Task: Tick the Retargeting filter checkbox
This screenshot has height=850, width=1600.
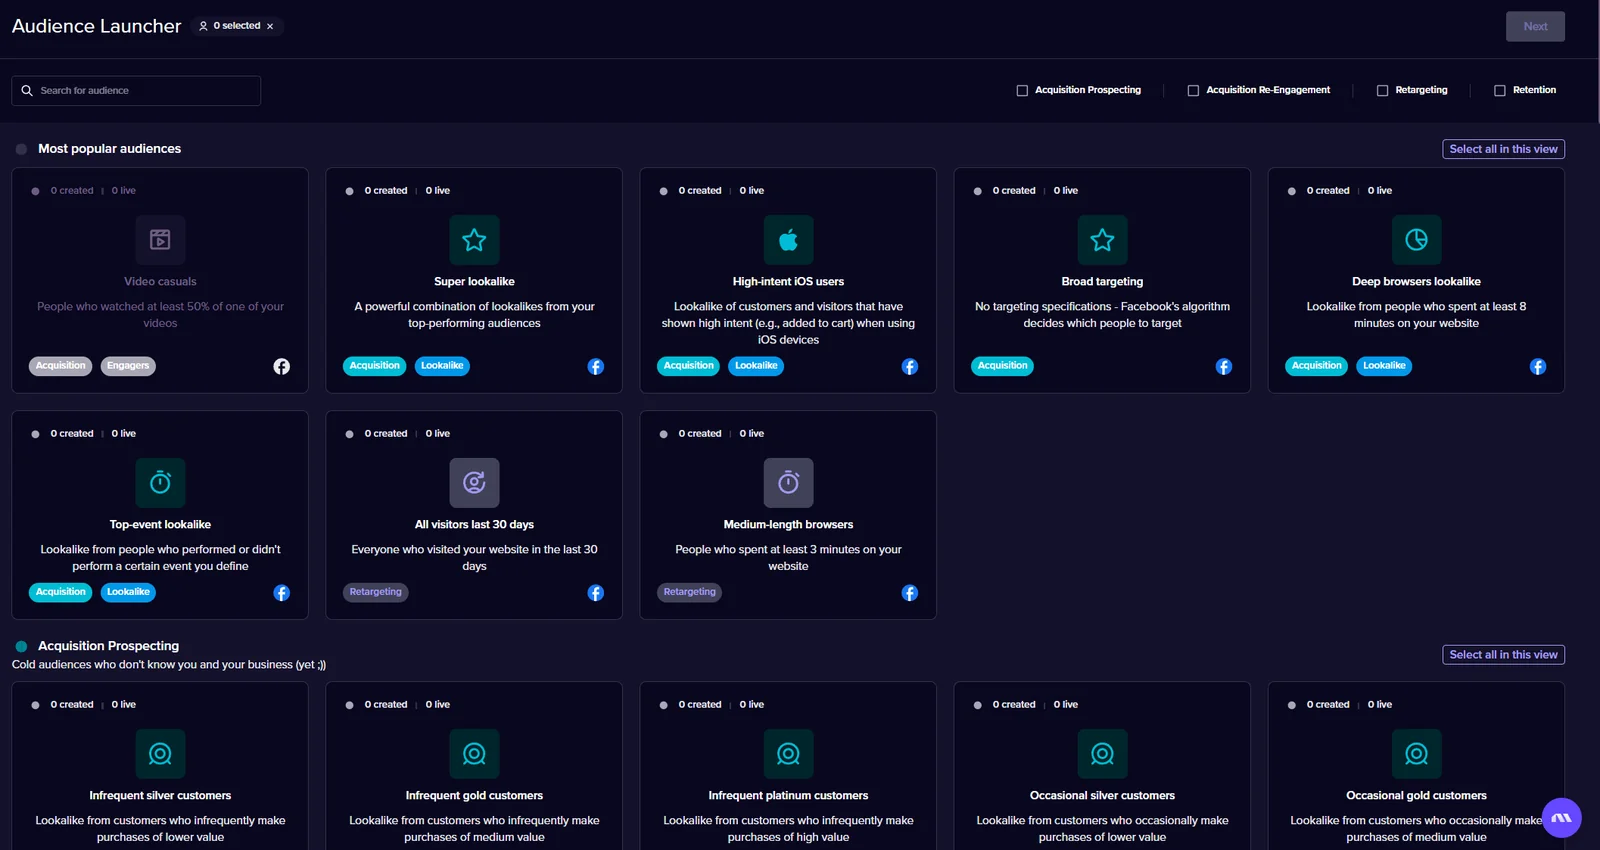Action: pos(1382,91)
